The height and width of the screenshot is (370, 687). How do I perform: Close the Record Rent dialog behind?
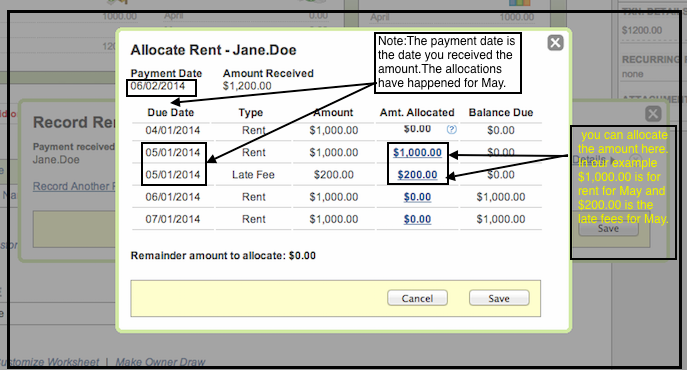pos(653,114)
